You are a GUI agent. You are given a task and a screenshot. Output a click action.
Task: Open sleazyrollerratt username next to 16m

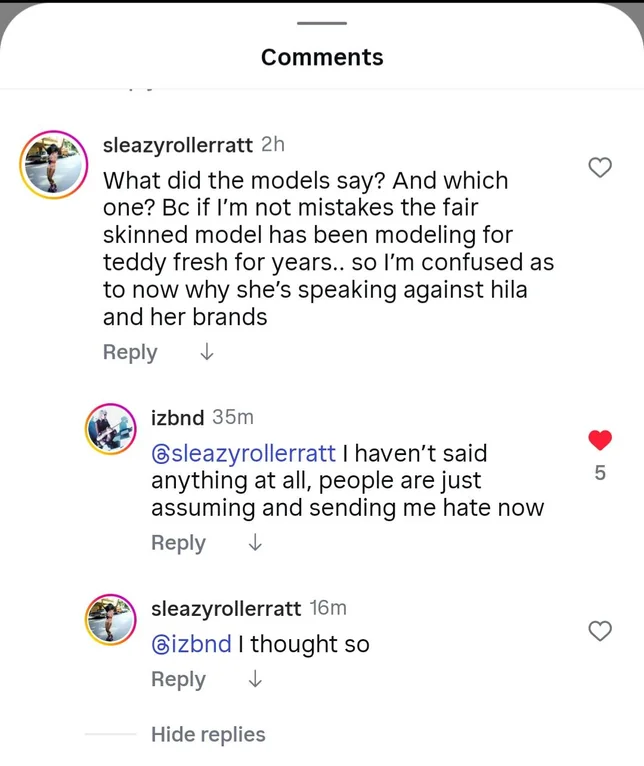coord(226,609)
